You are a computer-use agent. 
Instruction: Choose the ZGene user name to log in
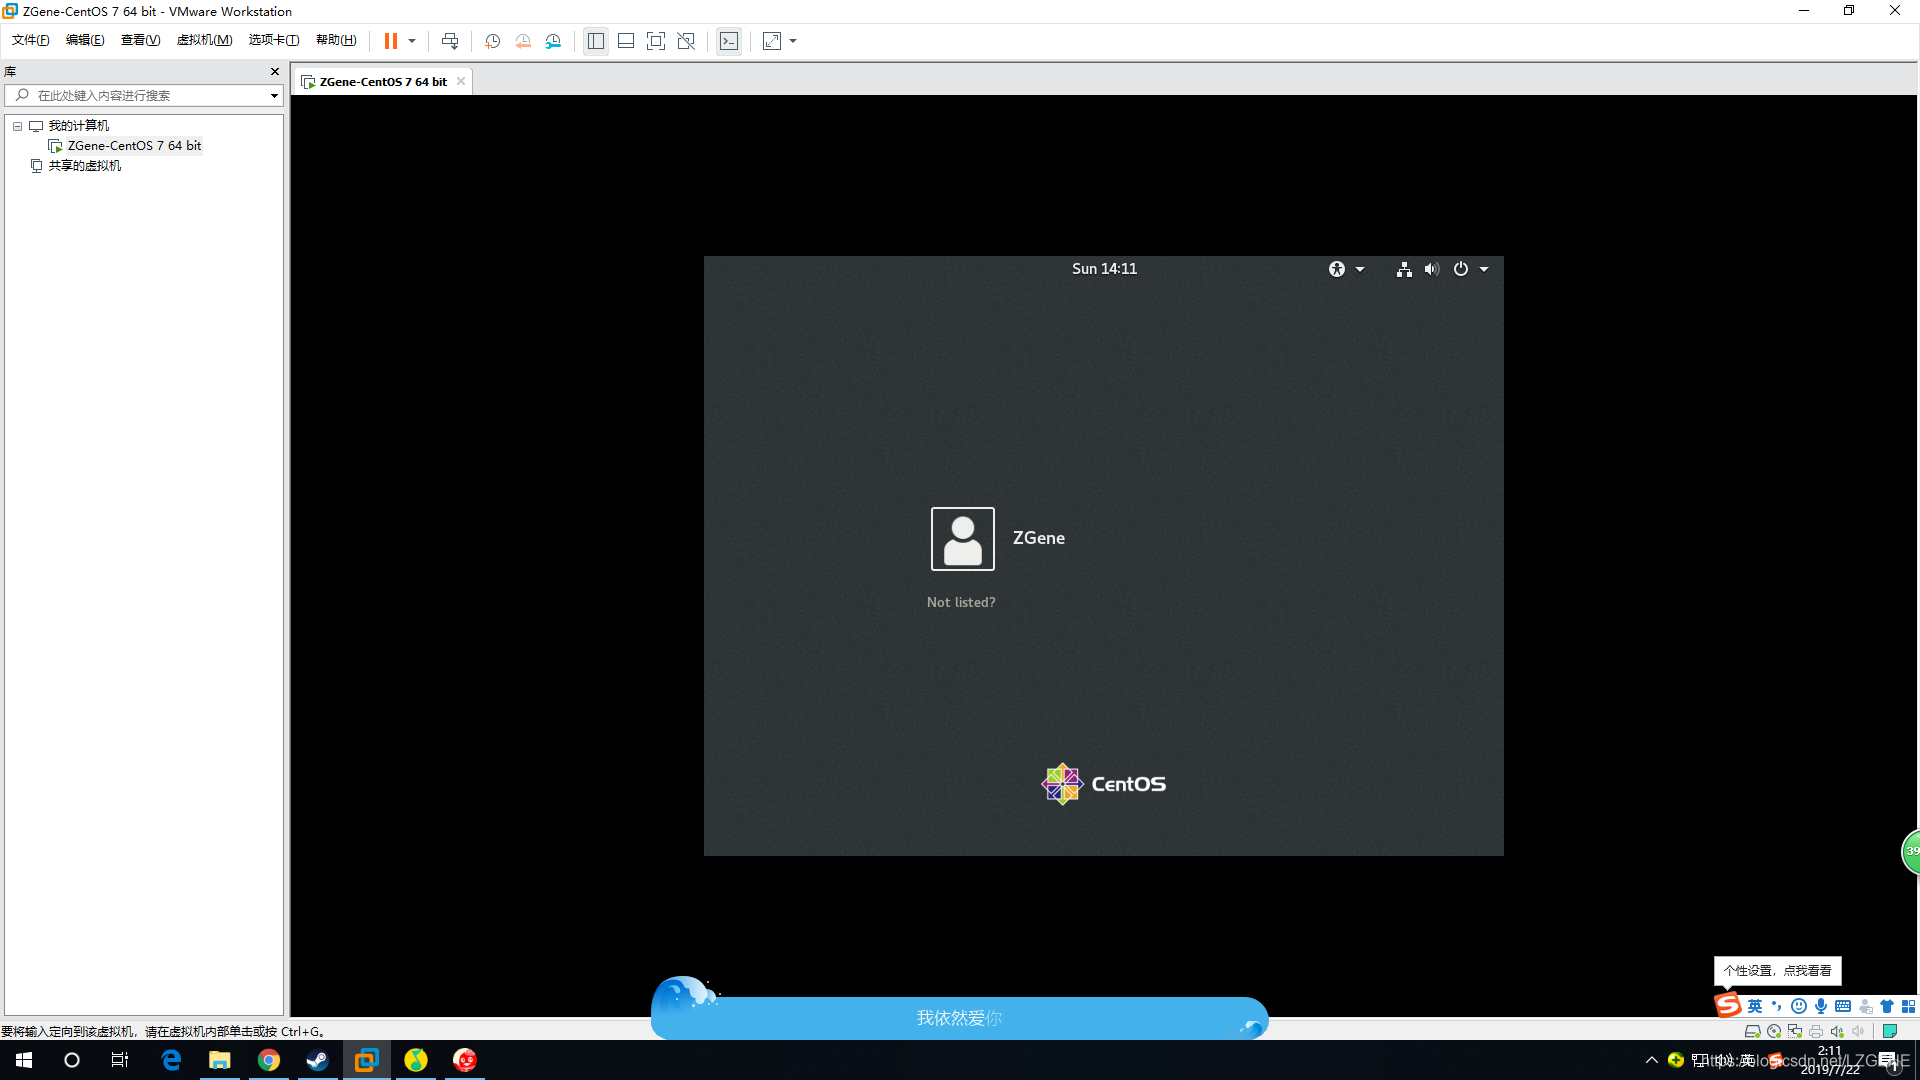pyautogui.click(x=1039, y=538)
